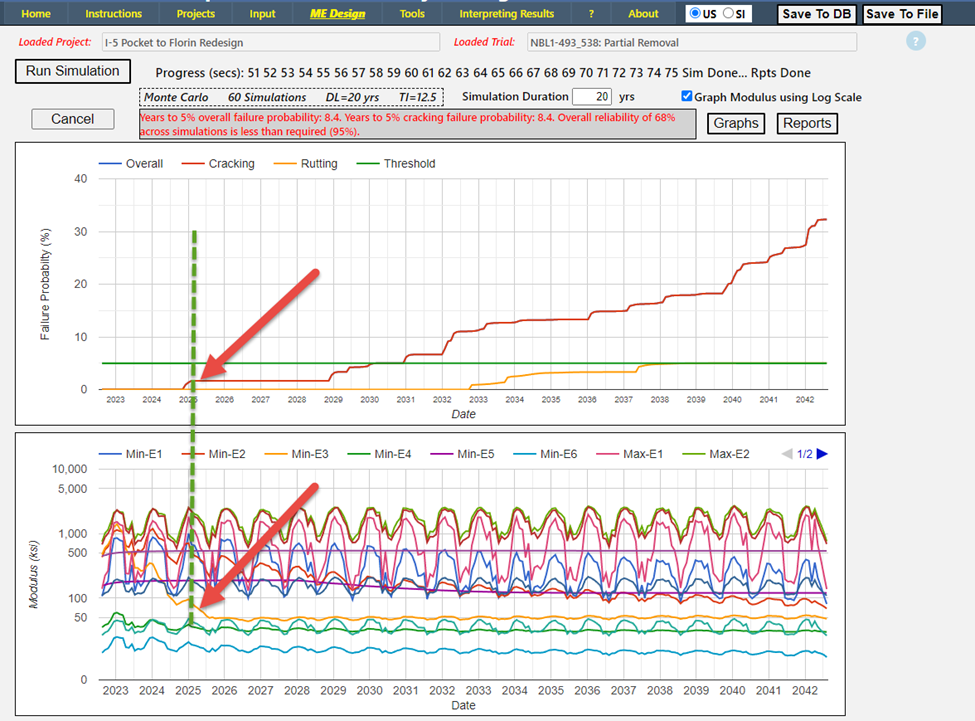This screenshot has height=721, width=975.
Task: Go to next legend page arrow
Action: click(823, 454)
